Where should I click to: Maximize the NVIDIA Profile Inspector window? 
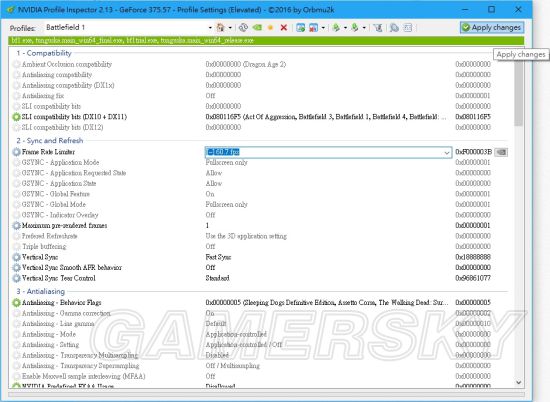(491, 9)
